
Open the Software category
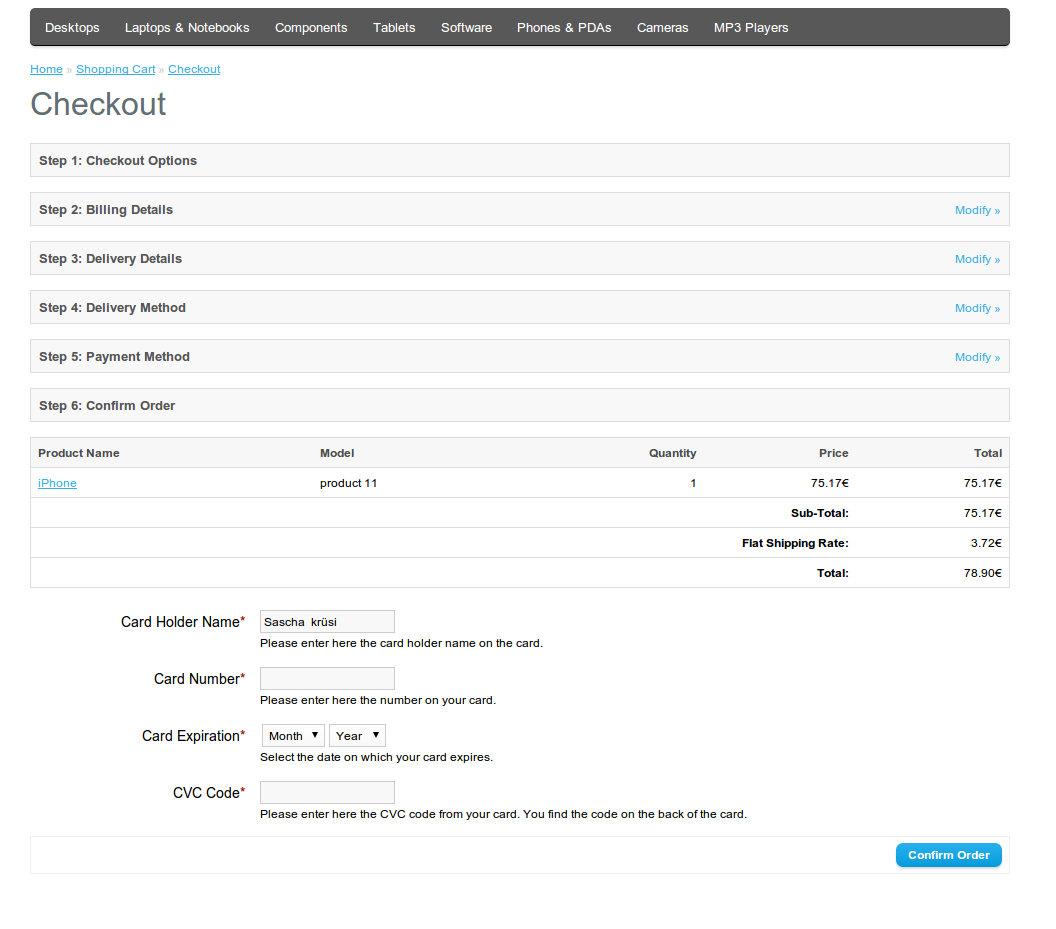pos(466,27)
